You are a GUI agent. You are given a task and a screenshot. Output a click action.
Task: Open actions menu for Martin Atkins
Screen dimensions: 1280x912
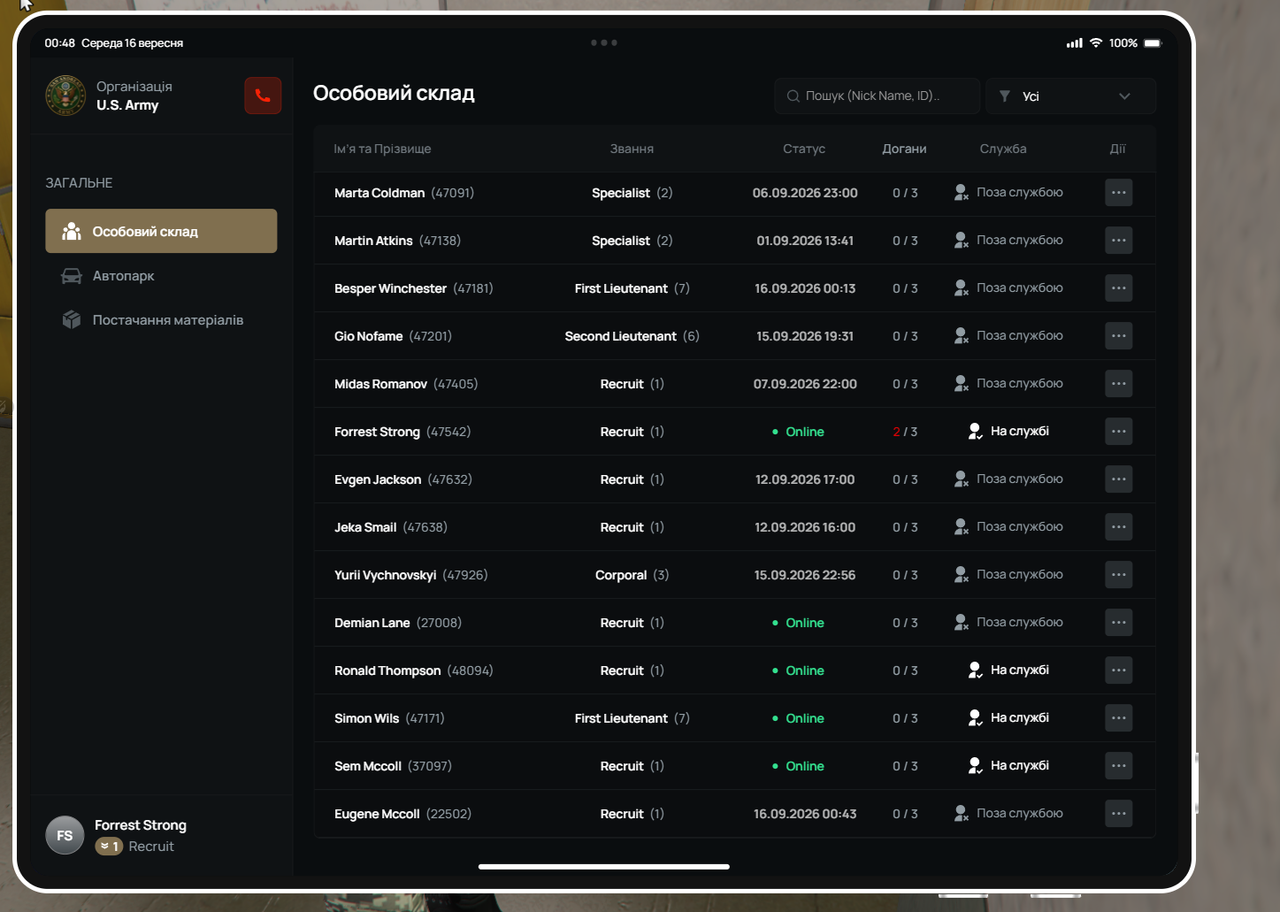click(1119, 240)
